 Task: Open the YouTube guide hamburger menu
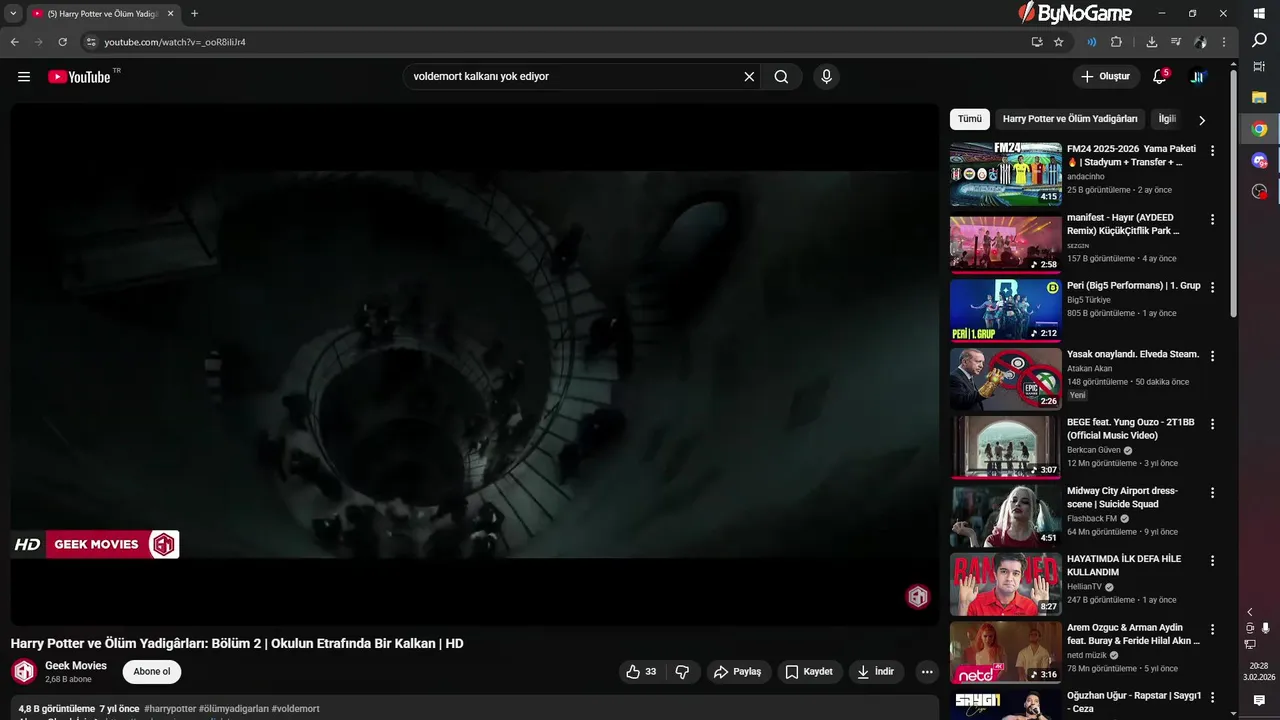pos(24,77)
